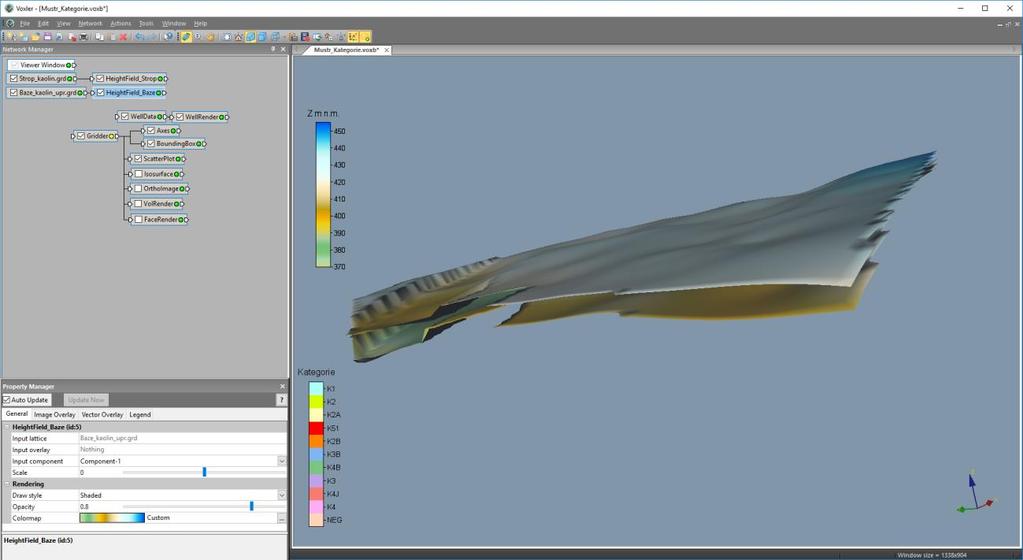This screenshot has width=1023, height=560.
Task: Select the hand Pan tool icon
Action: coord(209,37)
